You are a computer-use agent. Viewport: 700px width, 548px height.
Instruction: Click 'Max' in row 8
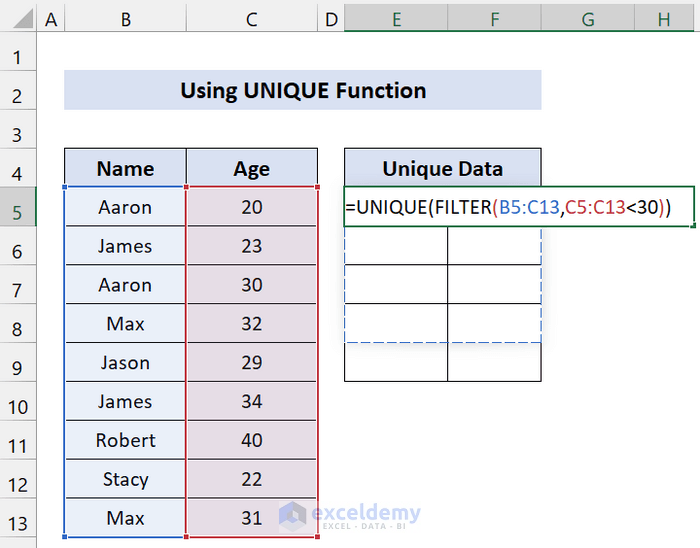click(125, 324)
